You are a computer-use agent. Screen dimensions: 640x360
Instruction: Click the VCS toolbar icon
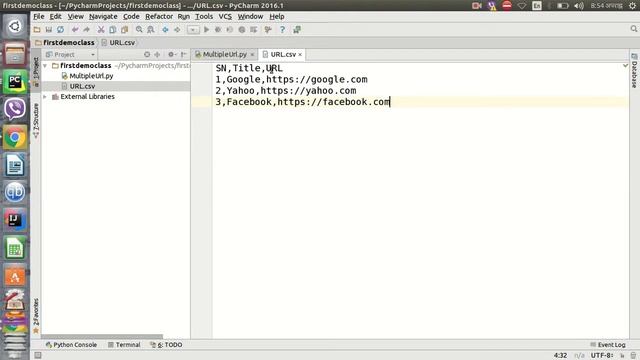(268, 29)
